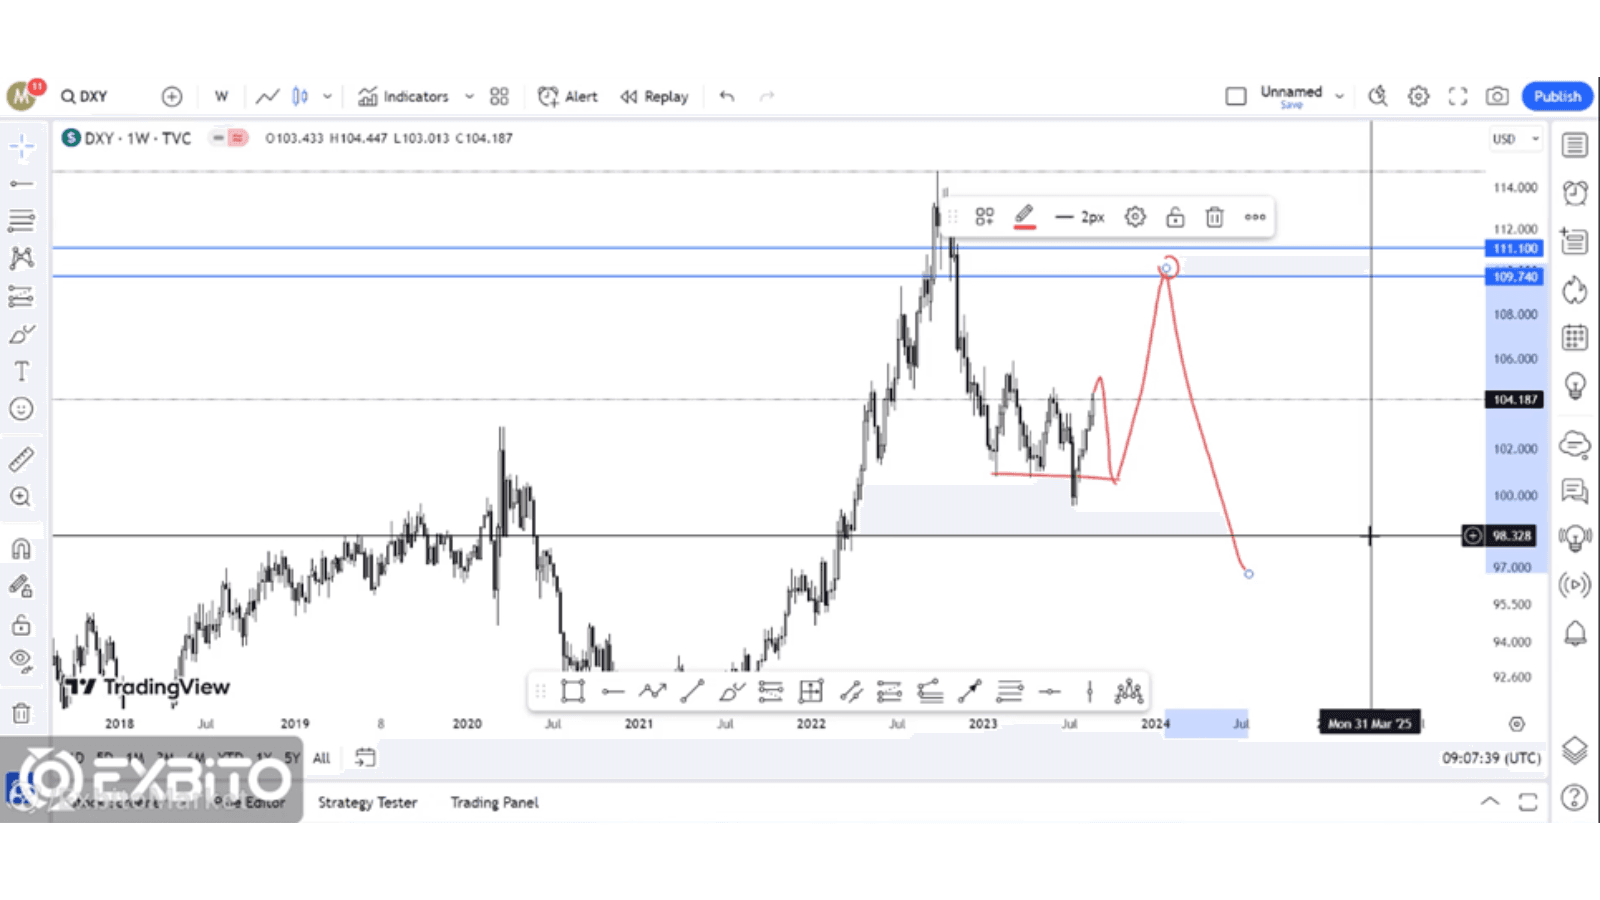Select the crosshair cursor tool
The image size is (1600, 900).
pos(21,147)
